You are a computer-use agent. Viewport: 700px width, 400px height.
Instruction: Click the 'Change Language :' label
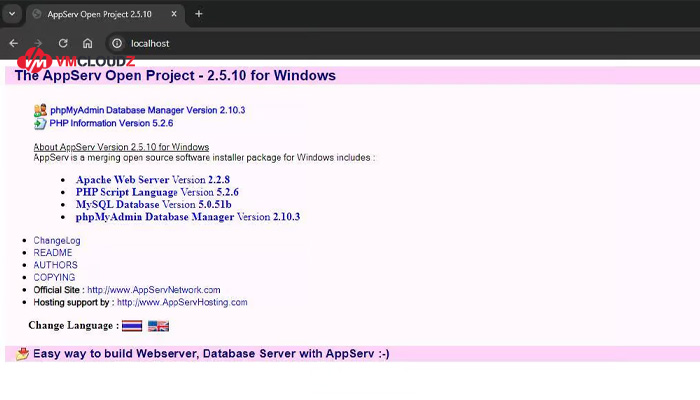[x=74, y=325]
